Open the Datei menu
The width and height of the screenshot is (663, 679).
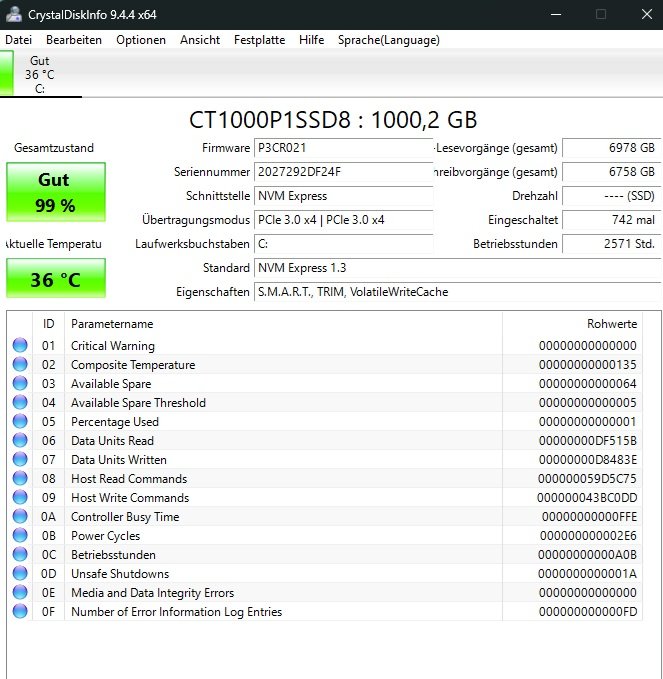click(19, 40)
